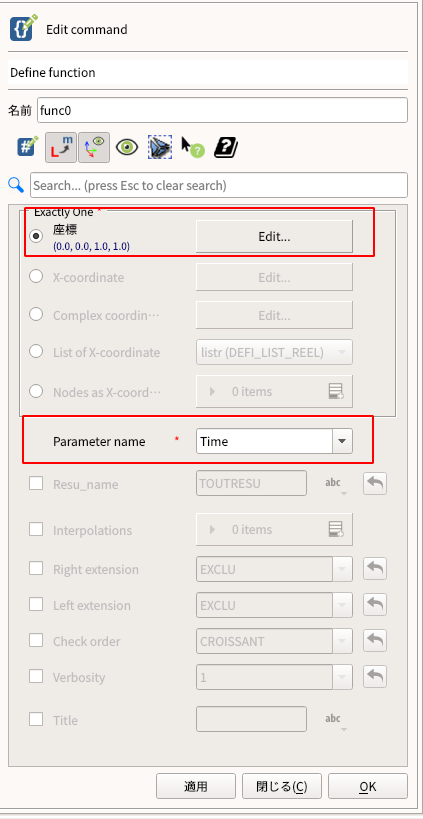The width and height of the screenshot is (423, 819).
Task: Toggle the L-m business translation icon
Action: click(61, 147)
